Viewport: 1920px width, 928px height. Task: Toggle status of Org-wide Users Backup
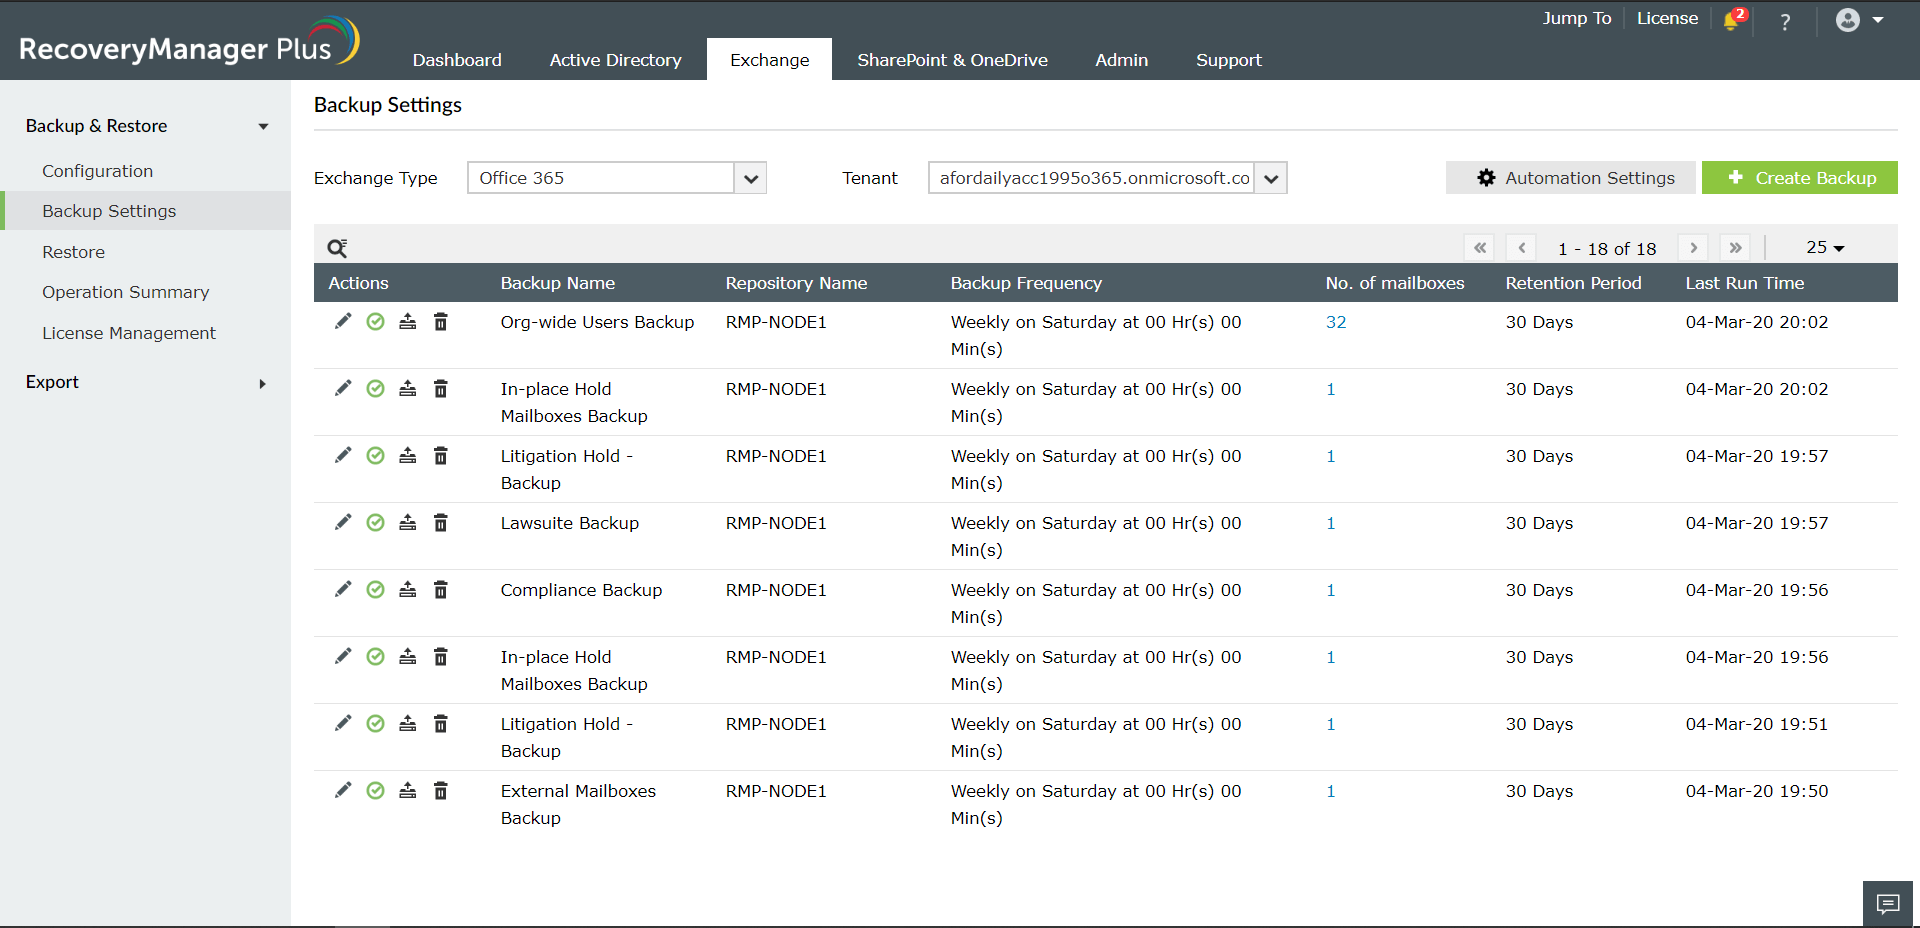375,321
